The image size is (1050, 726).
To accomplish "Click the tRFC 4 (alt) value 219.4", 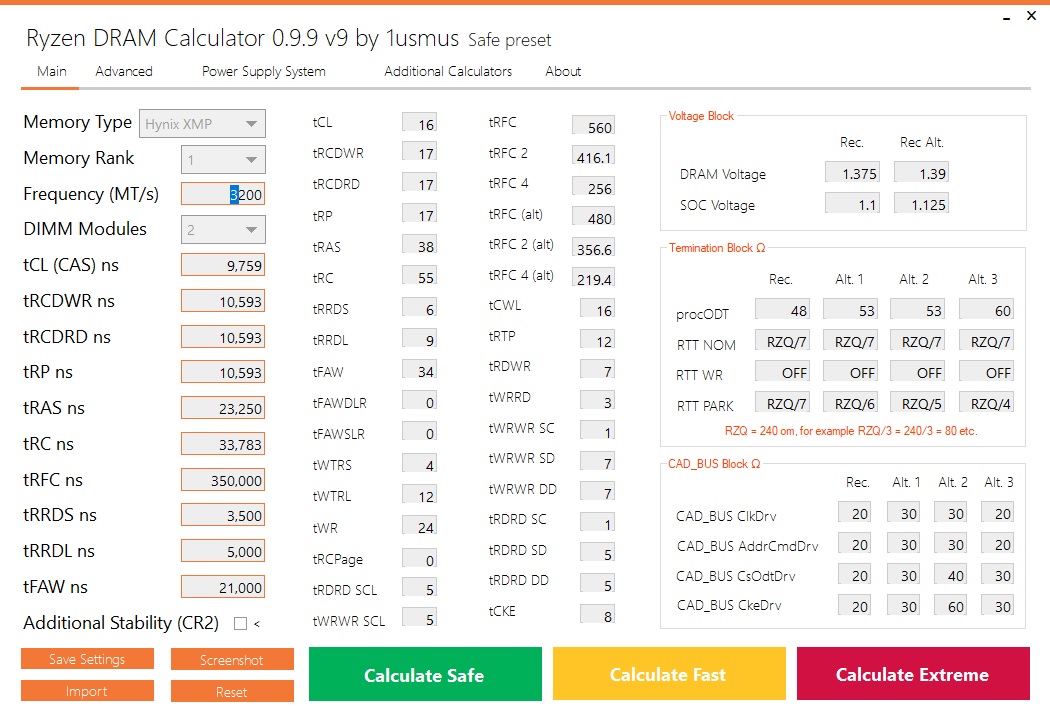I will pos(593,279).
